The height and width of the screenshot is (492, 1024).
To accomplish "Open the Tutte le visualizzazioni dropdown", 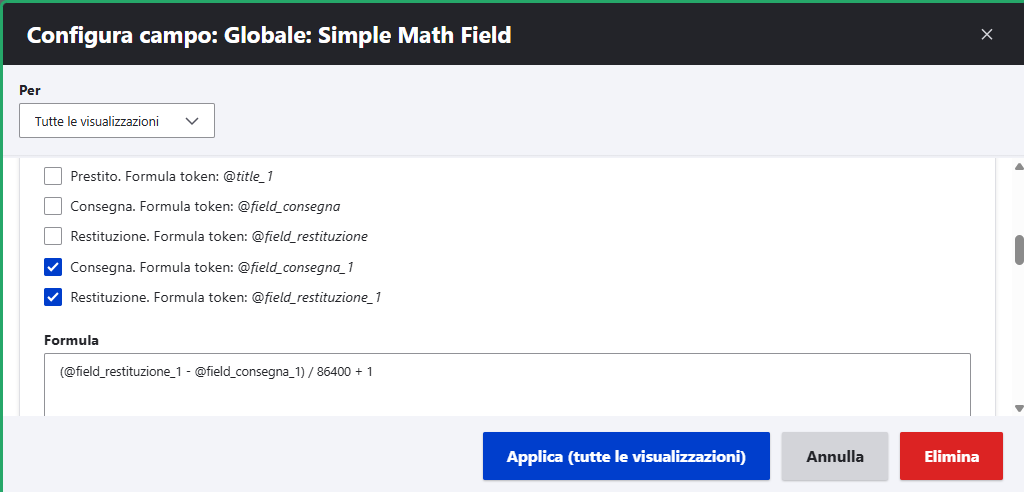I will click(117, 121).
